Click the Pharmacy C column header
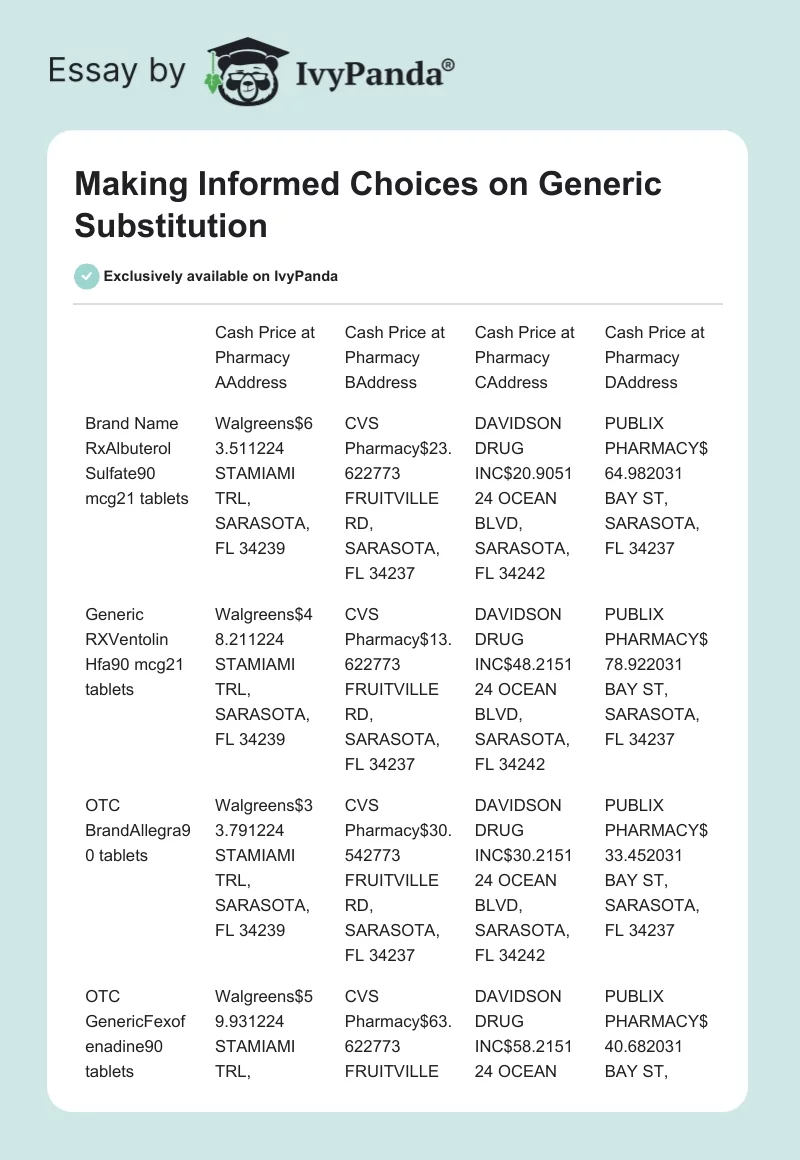The height and width of the screenshot is (1160, 800). [x=525, y=357]
